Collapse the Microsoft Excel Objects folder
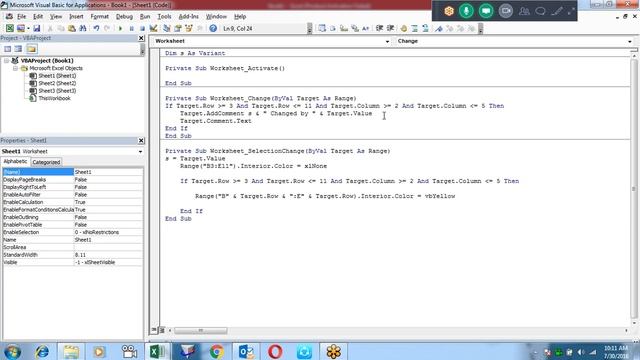This screenshot has height=360, width=640. pyautogui.click(x=15, y=68)
